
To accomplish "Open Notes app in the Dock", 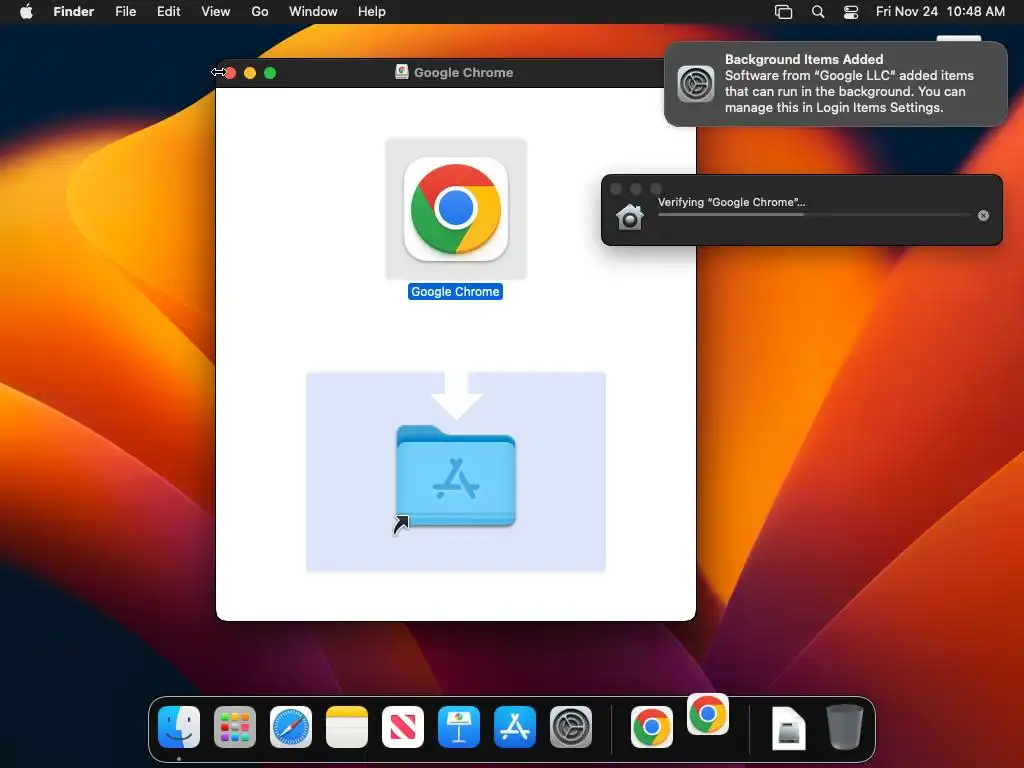I will (347, 727).
